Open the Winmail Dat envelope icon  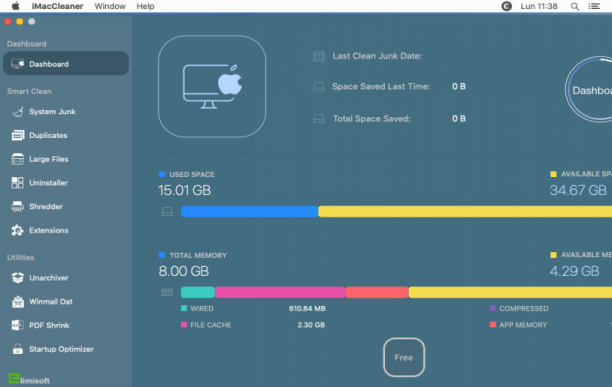(18, 302)
